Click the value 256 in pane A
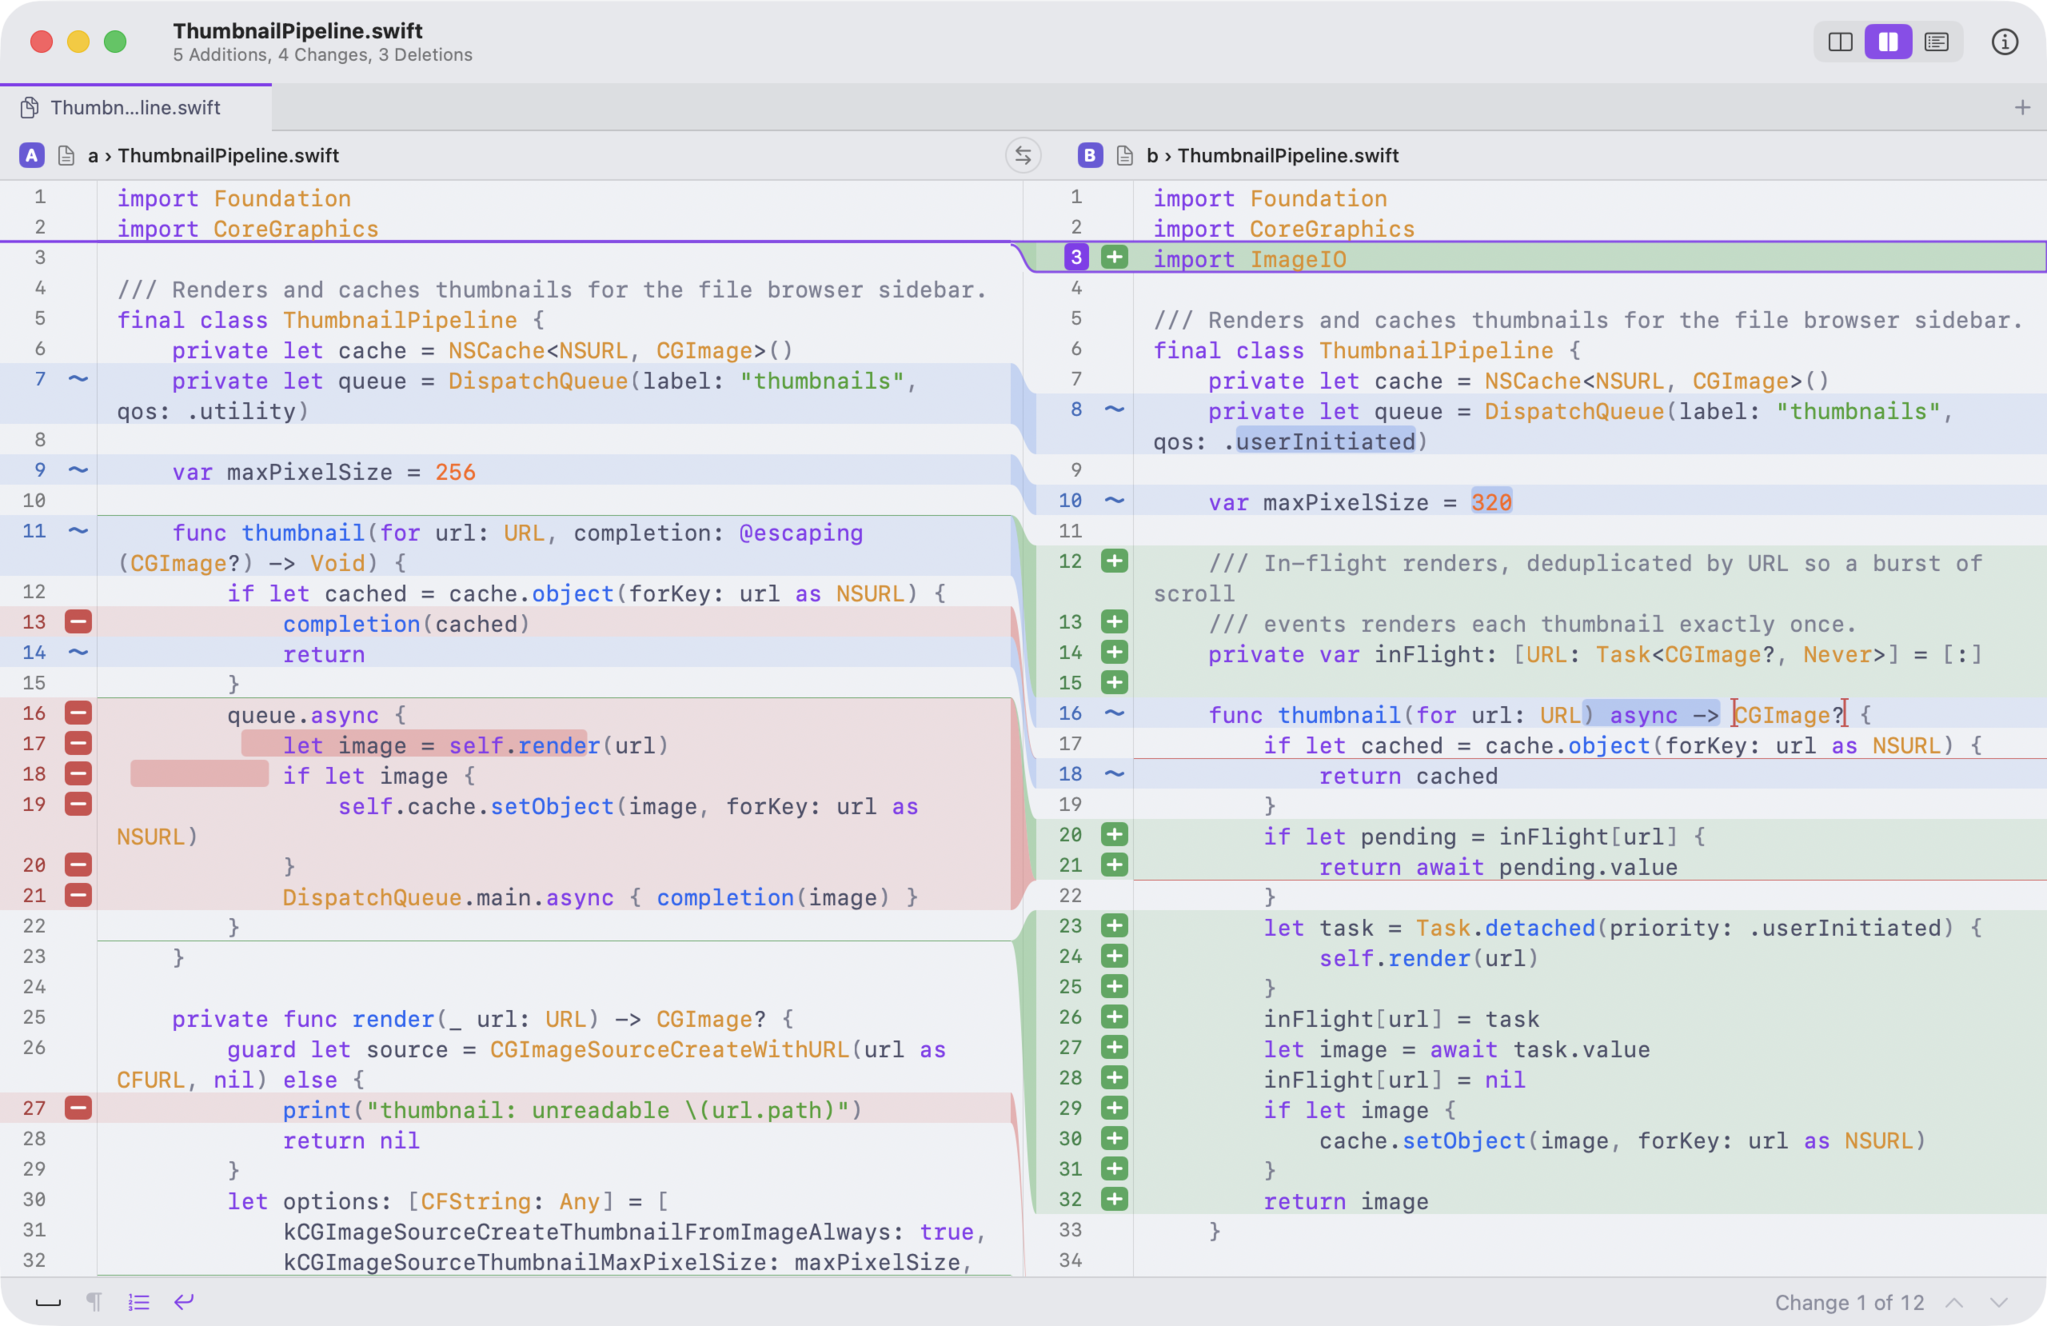 455,472
